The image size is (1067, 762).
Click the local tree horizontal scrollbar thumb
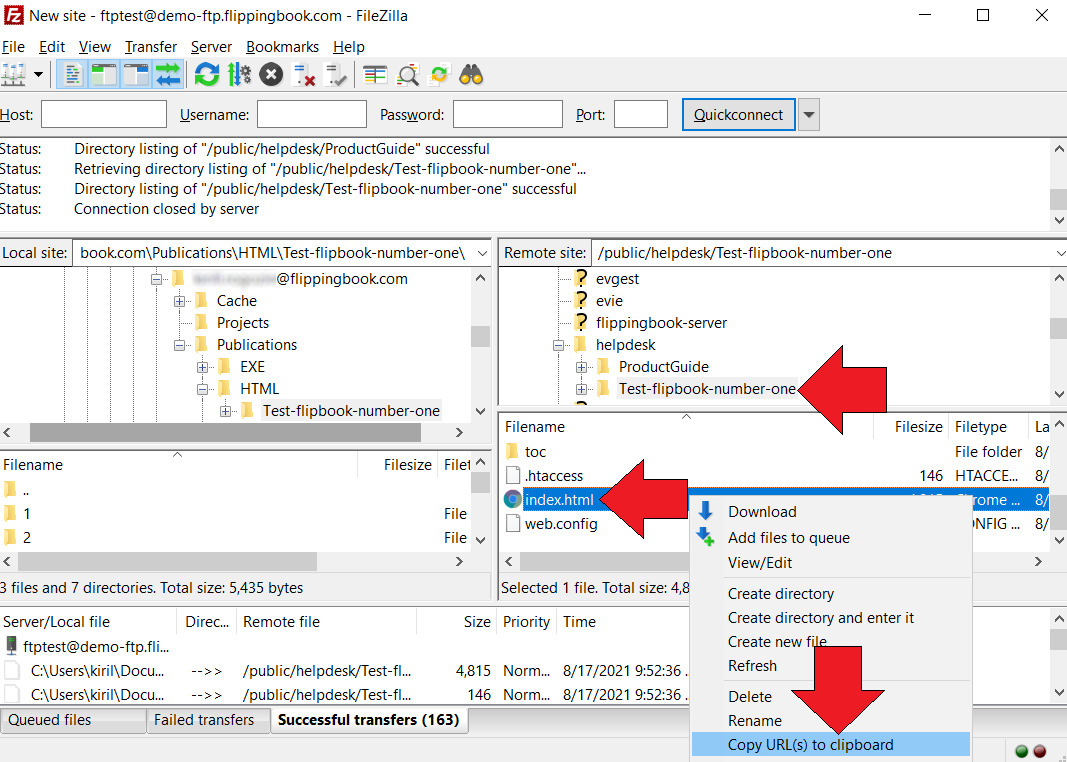225,432
